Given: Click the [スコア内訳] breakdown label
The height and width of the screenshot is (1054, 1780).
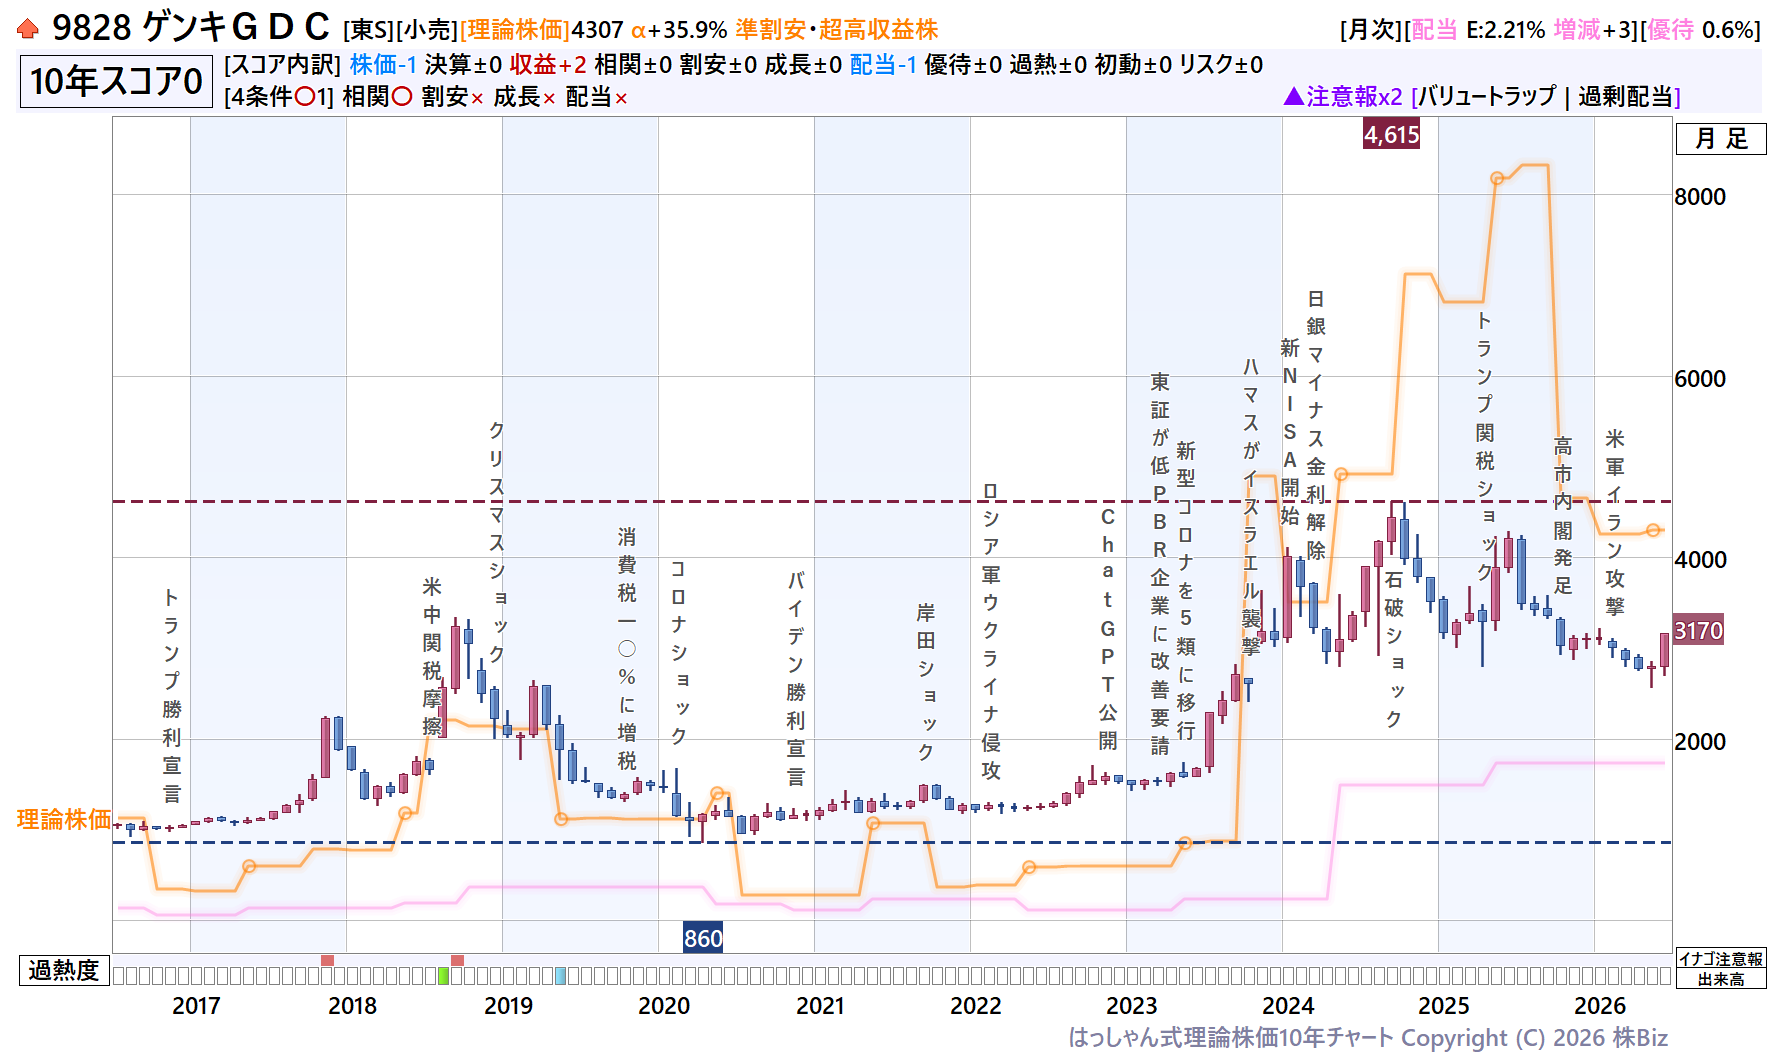Looking at the screenshot, I should [283, 65].
